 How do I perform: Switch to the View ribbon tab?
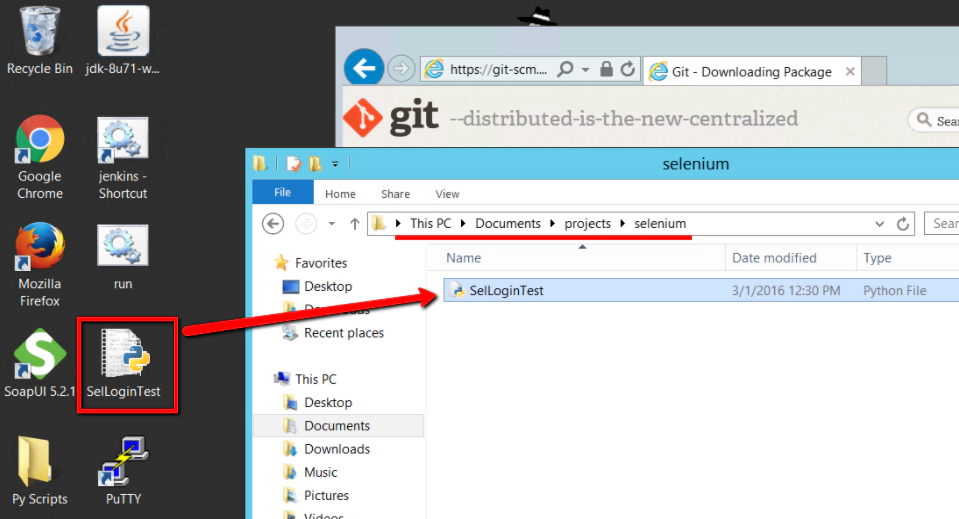447,194
